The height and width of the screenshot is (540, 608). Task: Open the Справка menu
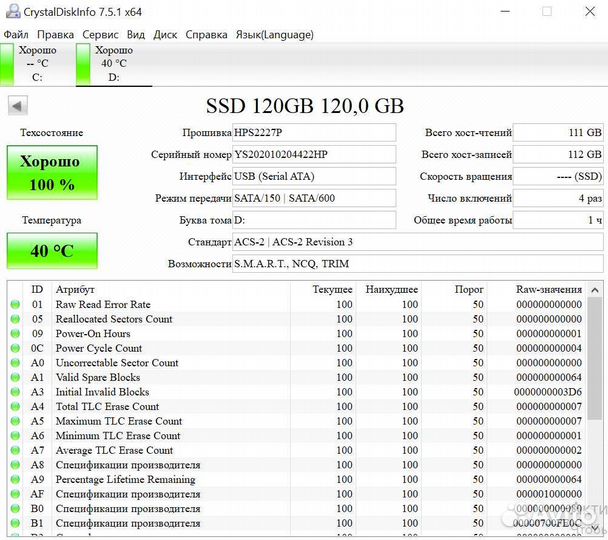click(x=206, y=35)
